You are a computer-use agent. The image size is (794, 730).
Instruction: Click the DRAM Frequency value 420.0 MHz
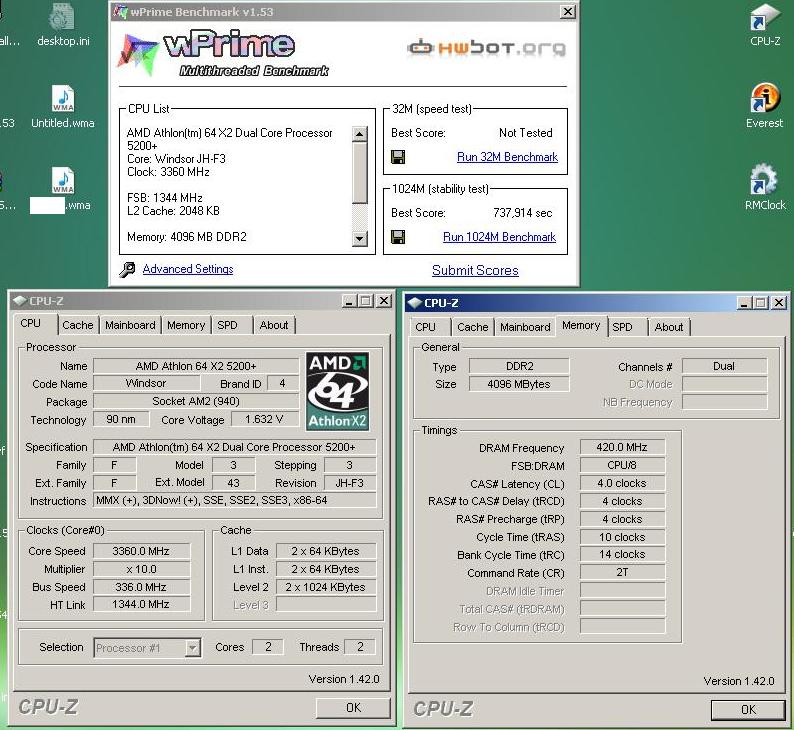tap(622, 448)
